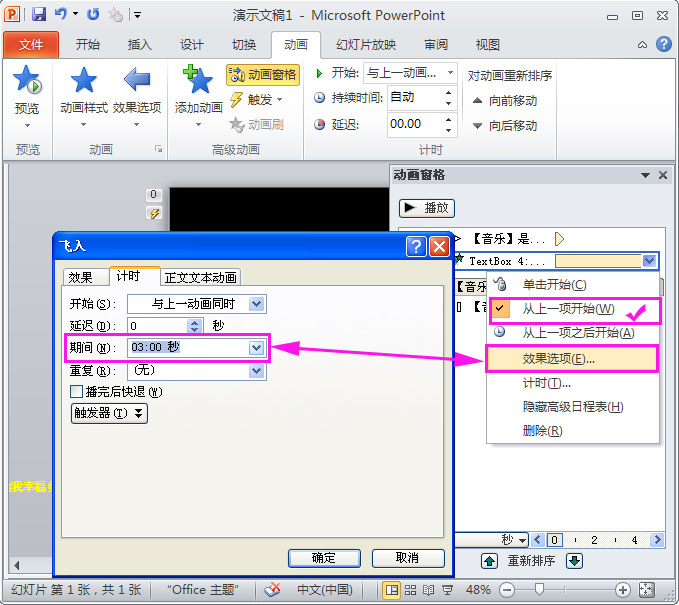Click the zoom slider handle in status bar
Screen dimensions: 679x605
tap(539, 589)
